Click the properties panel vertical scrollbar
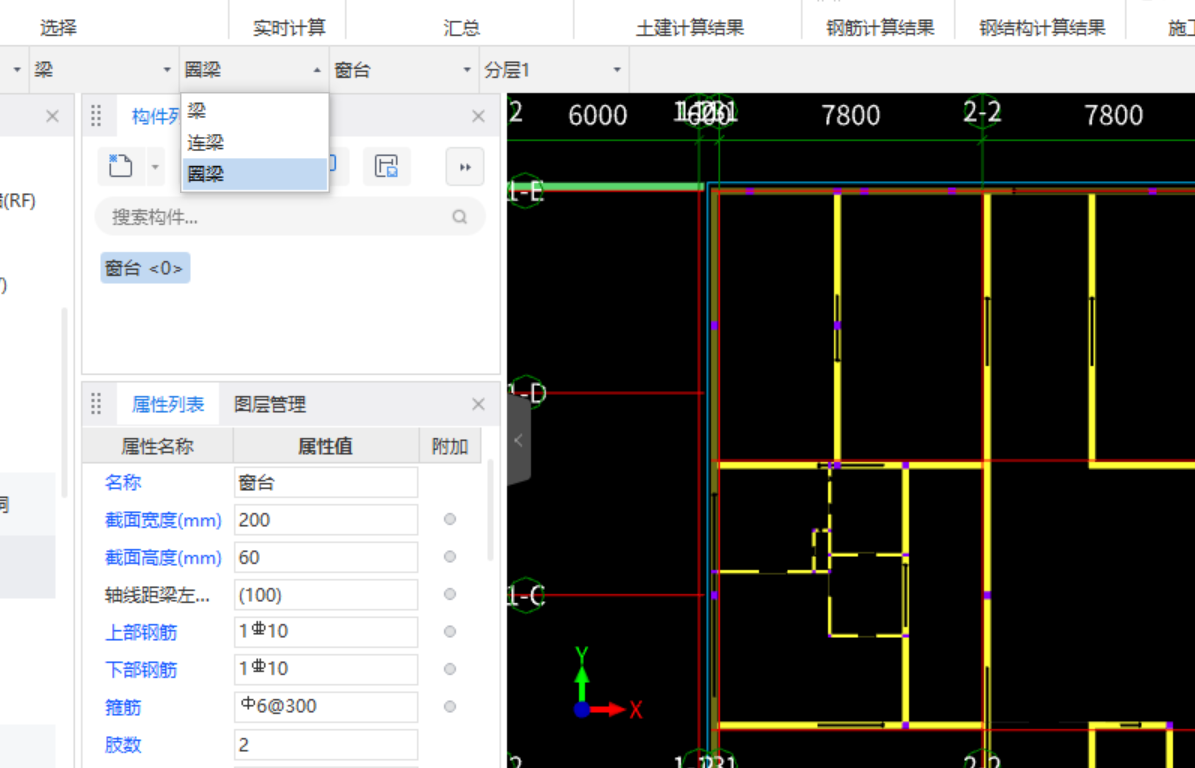Image resolution: width=1195 pixels, height=768 pixels. [x=491, y=510]
